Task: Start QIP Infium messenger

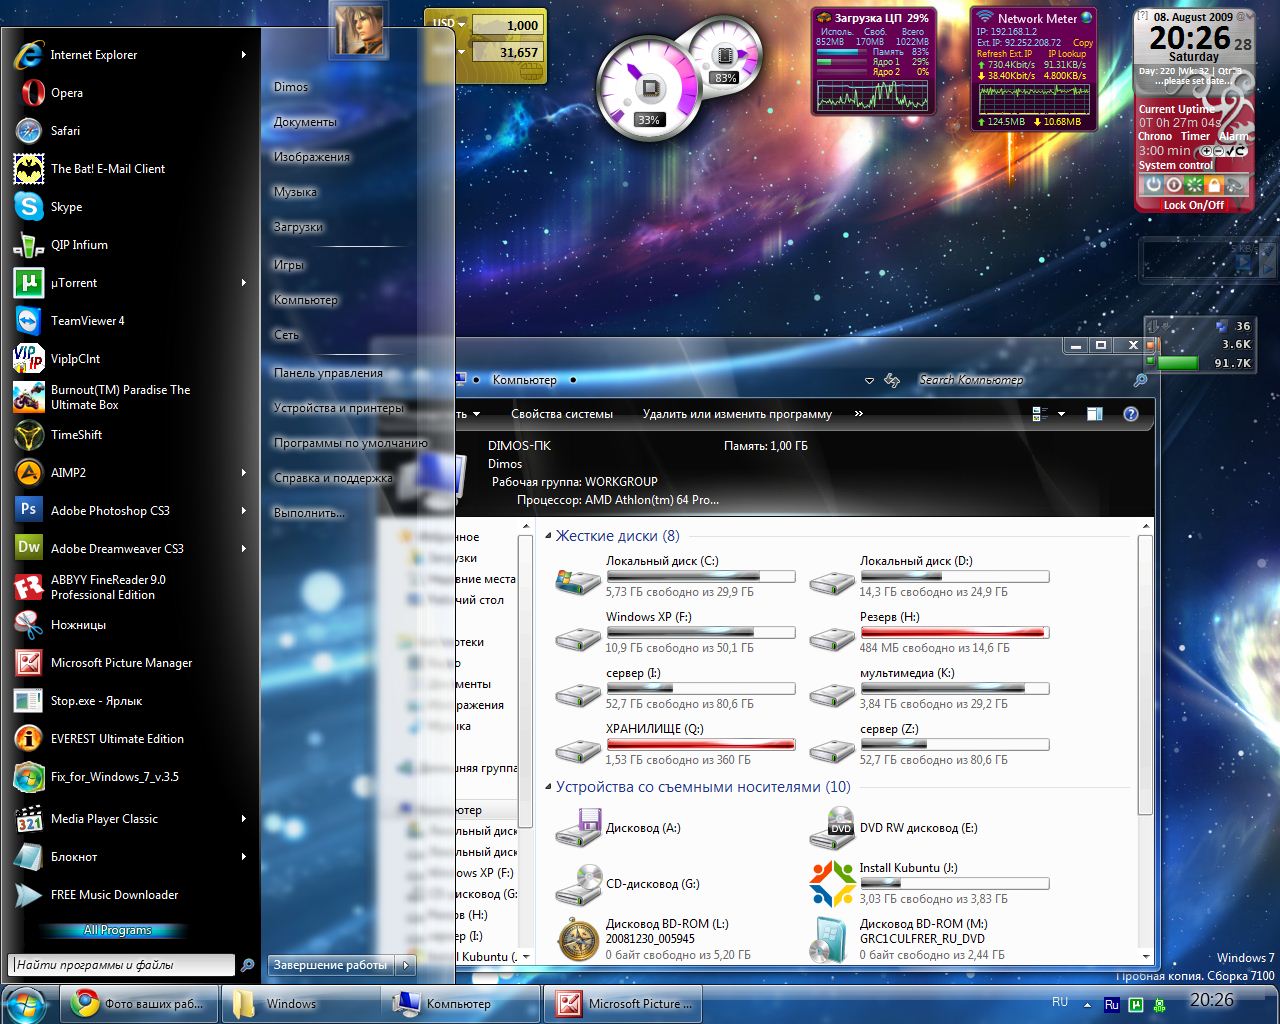Action: pos(130,245)
